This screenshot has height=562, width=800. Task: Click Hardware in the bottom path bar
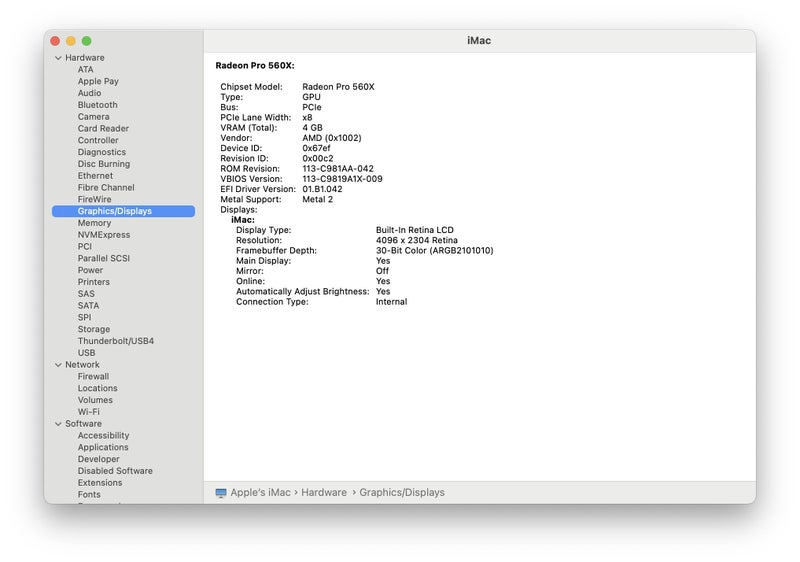pyautogui.click(x=323, y=493)
